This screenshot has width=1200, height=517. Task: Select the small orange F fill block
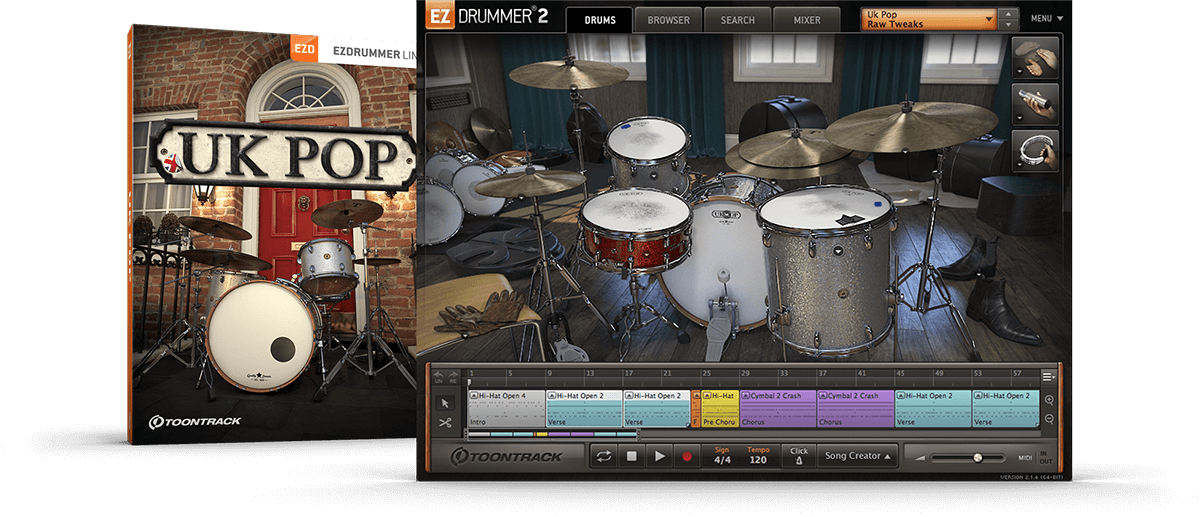pyautogui.click(x=696, y=410)
